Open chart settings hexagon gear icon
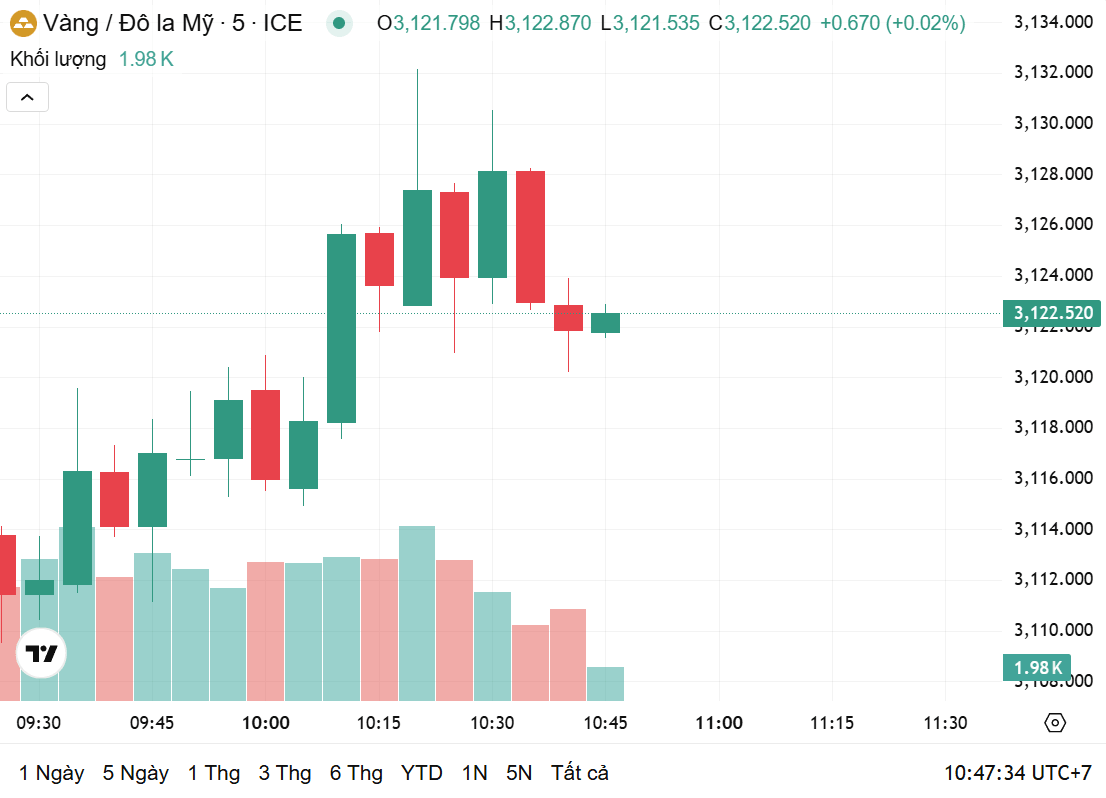Viewport: 1106px width, 798px height. pyautogui.click(x=1055, y=723)
